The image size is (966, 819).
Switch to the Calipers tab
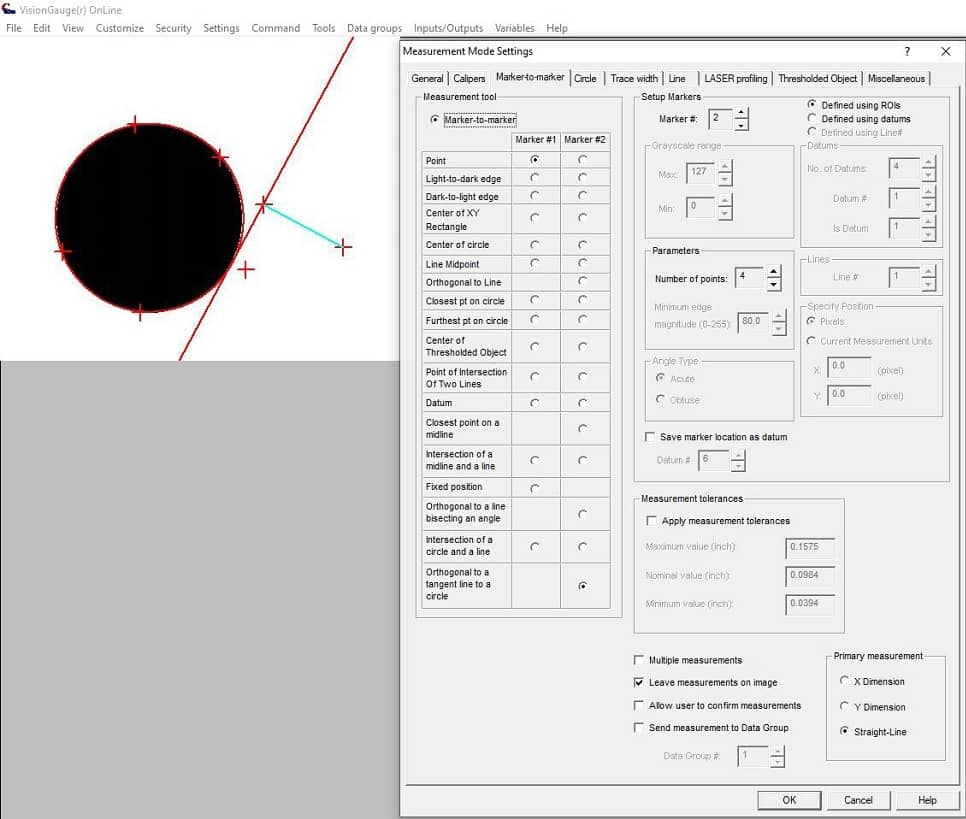pos(469,78)
